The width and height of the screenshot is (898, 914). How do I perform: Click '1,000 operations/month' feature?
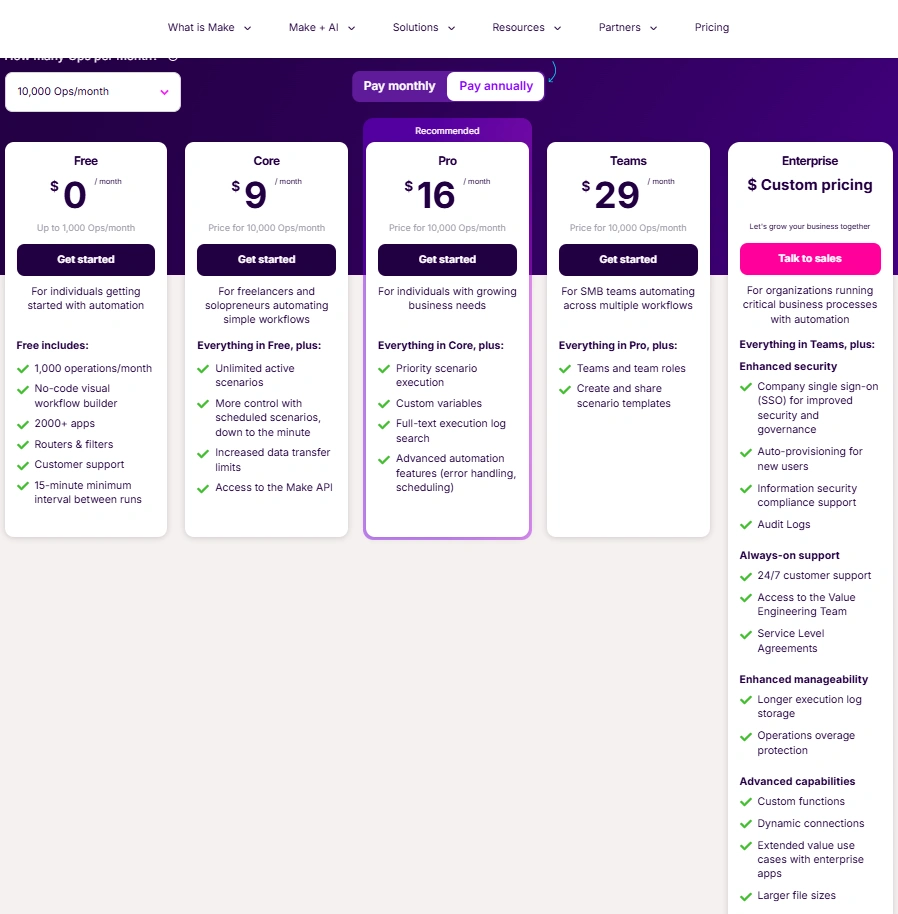(93, 368)
